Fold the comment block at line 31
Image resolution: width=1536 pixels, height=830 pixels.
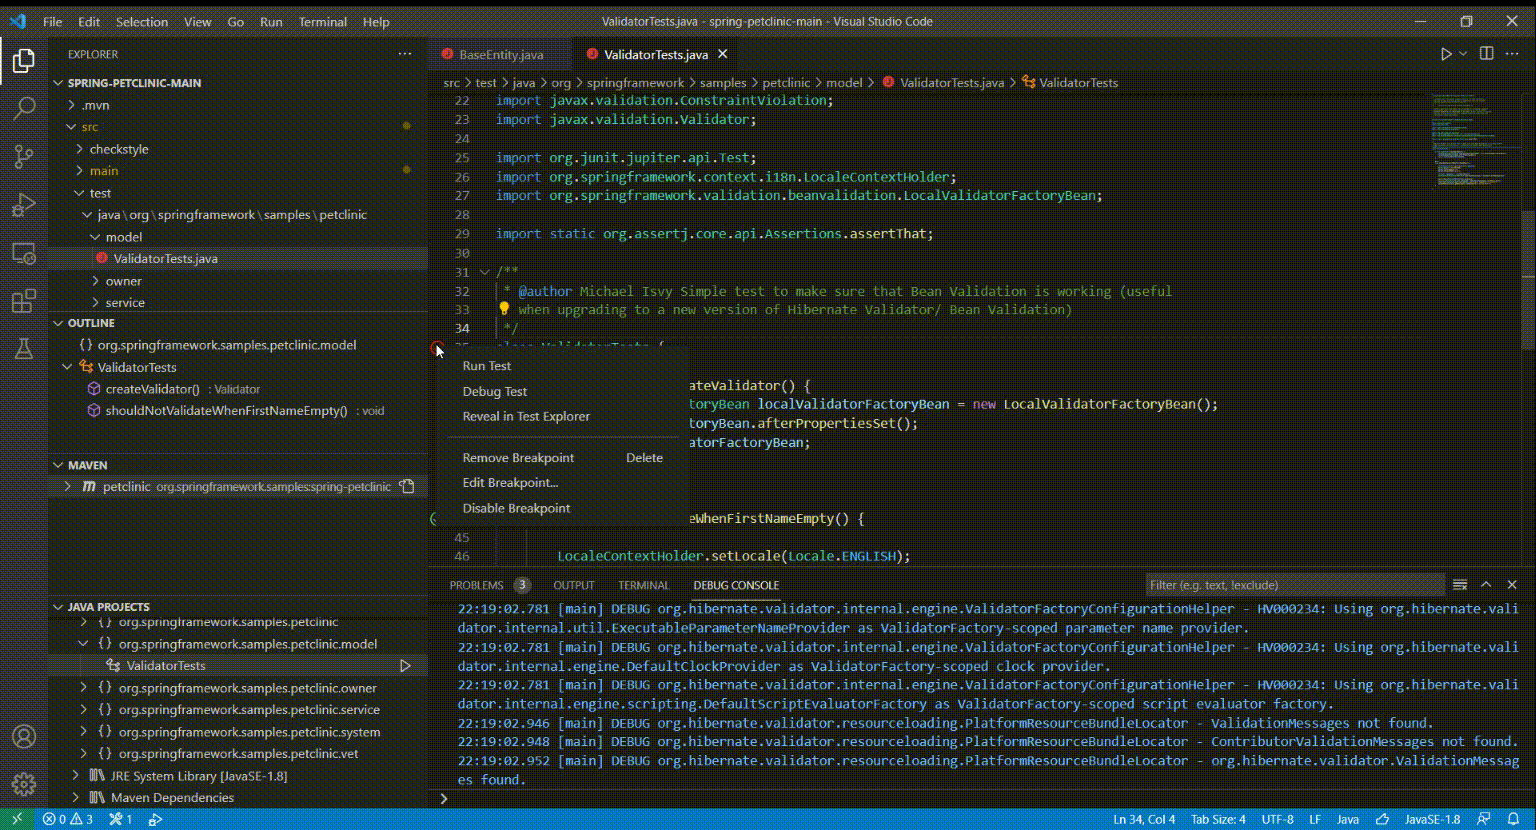(x=484, y=272)
